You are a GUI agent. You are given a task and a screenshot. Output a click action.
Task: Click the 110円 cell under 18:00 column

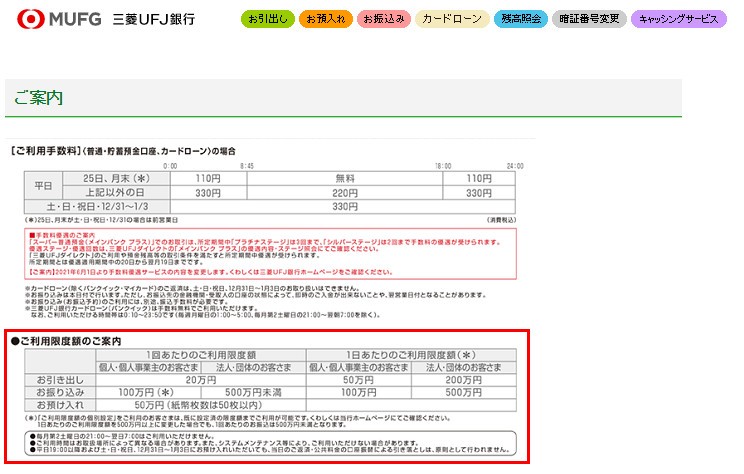click(x=479, y=178)
